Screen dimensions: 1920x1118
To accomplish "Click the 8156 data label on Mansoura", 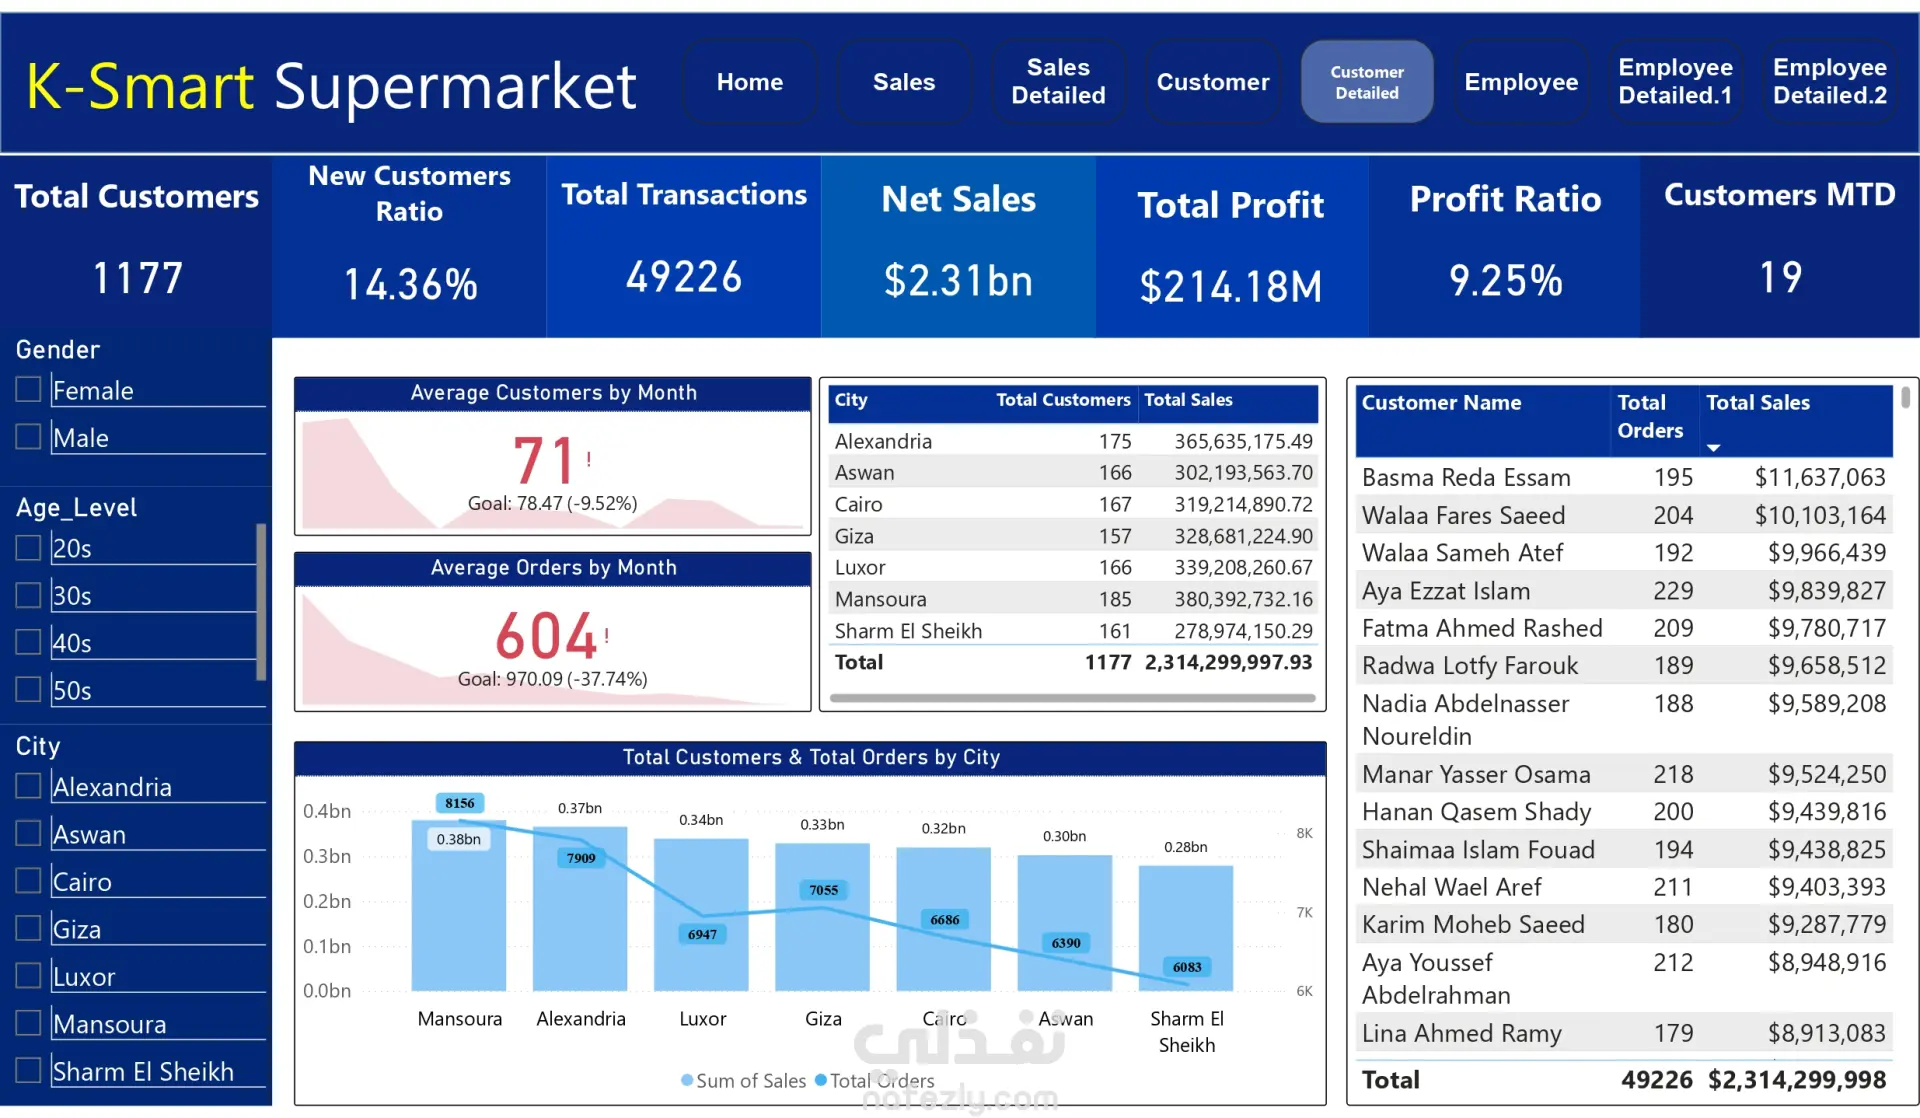I will tap(460, 803).
